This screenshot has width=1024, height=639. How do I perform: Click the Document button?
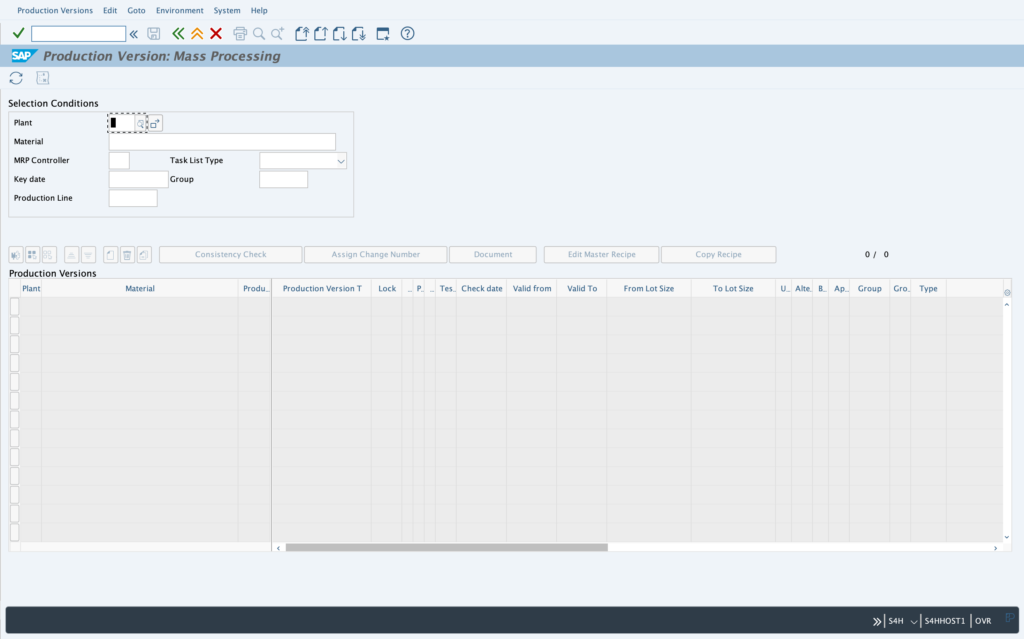tap(493, 255)
